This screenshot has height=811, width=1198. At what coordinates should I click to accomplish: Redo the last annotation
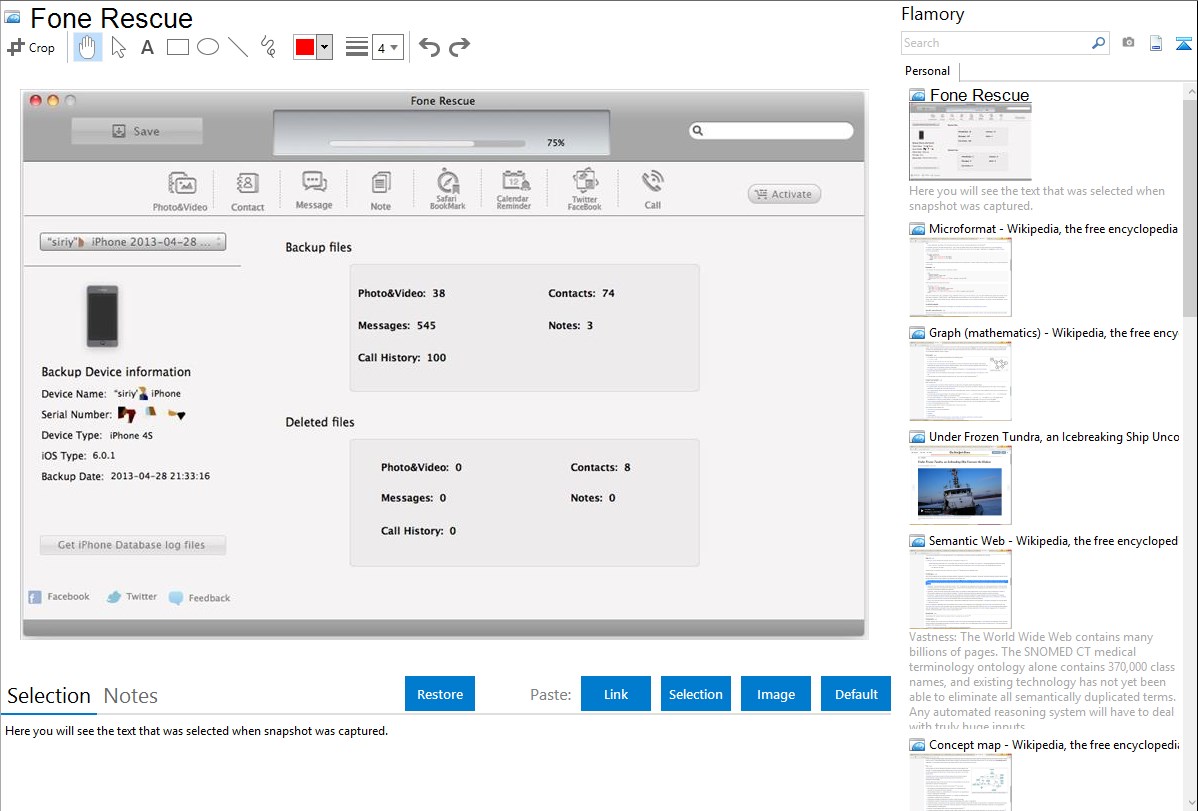459,47
